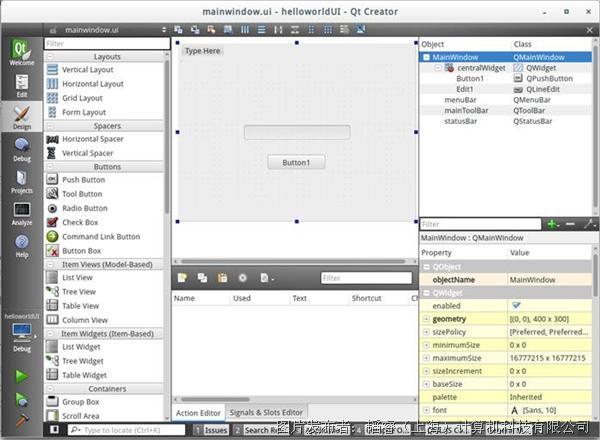The width and height of the screenshot is (600, 440).
Task: Collapse the Layouts widget category
Action: click(x=50, y=57)
